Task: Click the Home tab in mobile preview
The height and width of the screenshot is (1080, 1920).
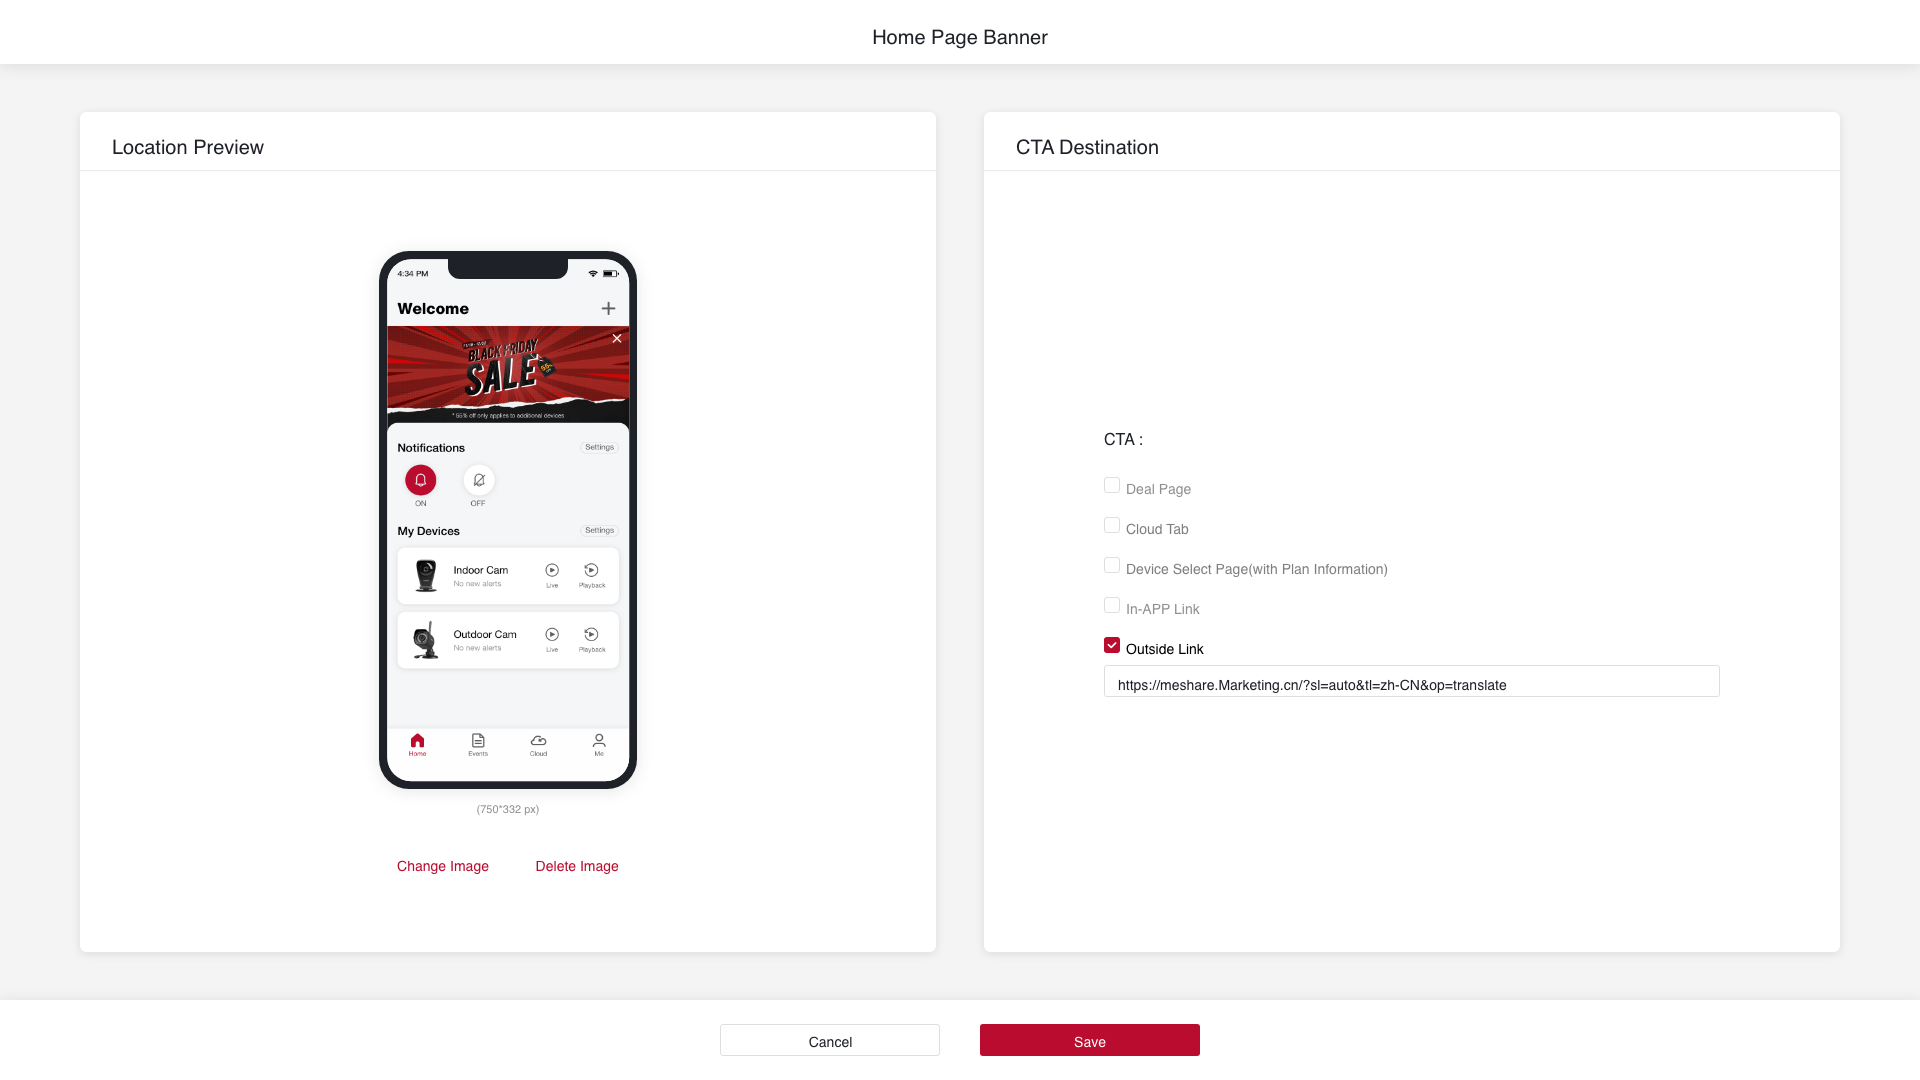Action: pyautogui.click(x=417, y=745)
